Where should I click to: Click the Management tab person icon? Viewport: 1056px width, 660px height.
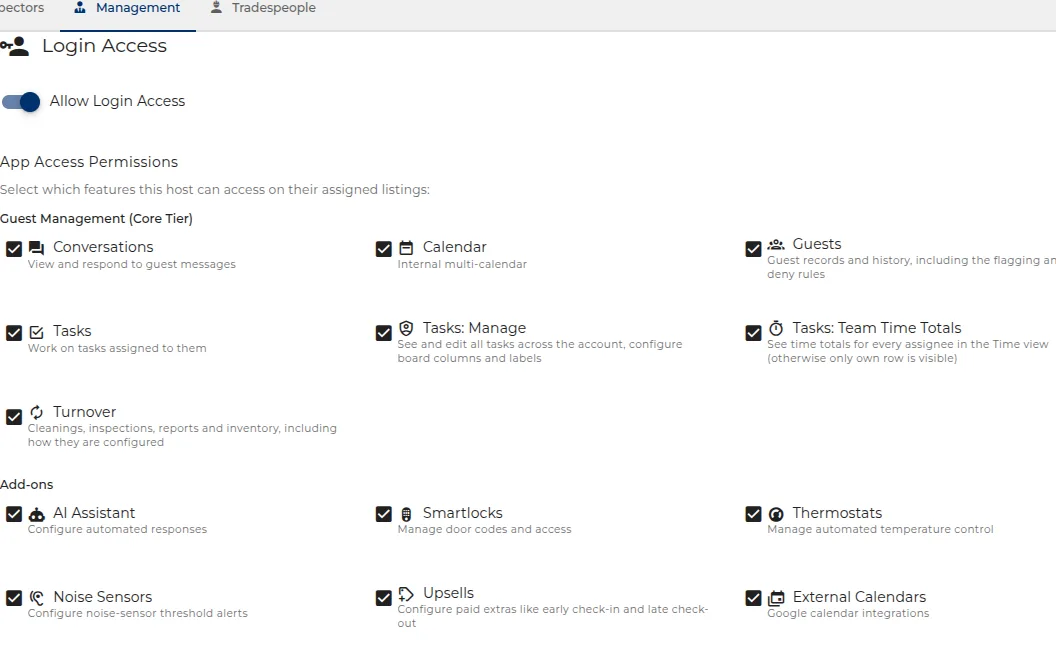[79, 7]
